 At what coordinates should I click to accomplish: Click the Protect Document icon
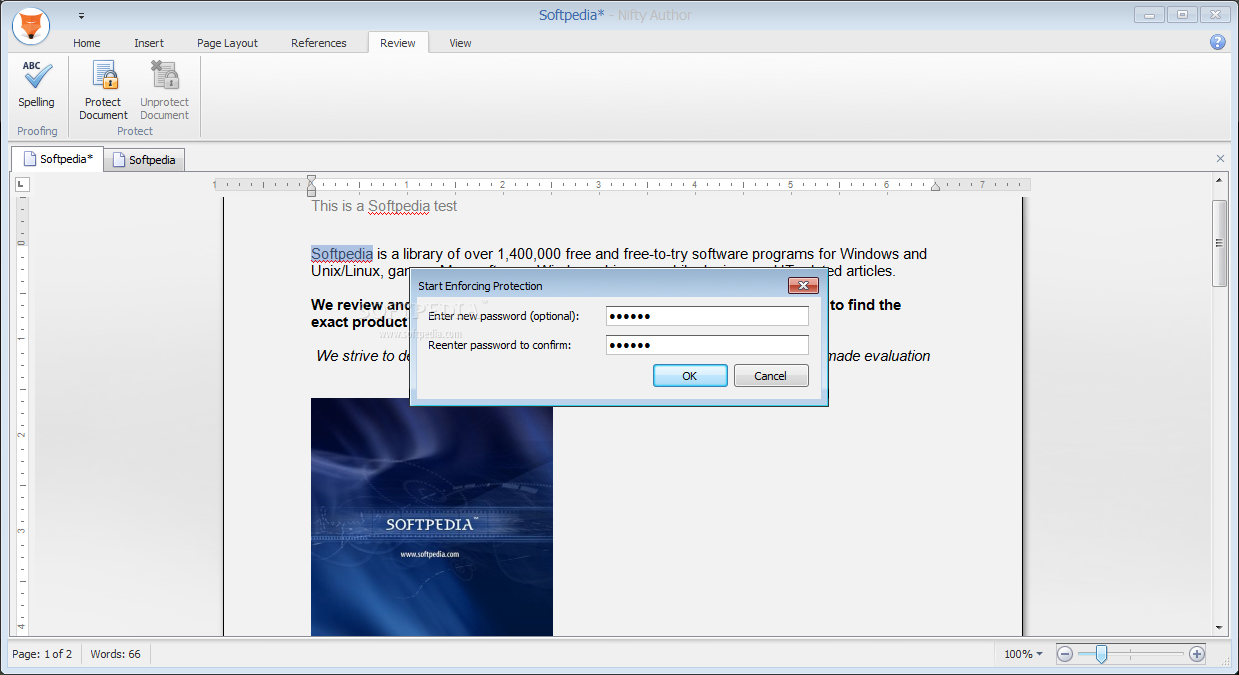pyautogui.click(x=103, y=90)
